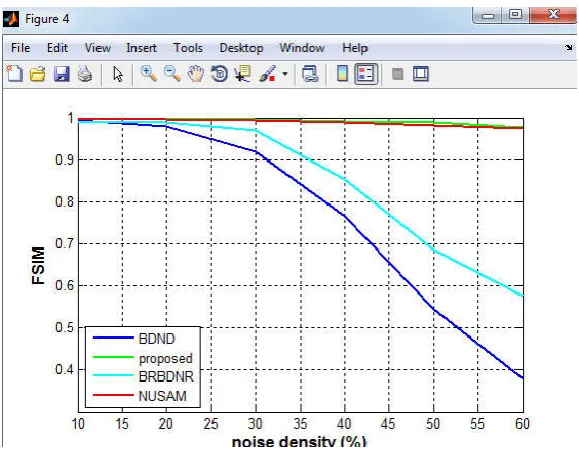The width and height of the screenshot is (579, 452).
Task: Activate the Zoom In magnifier tool
Action: click(x=148, y=73)
